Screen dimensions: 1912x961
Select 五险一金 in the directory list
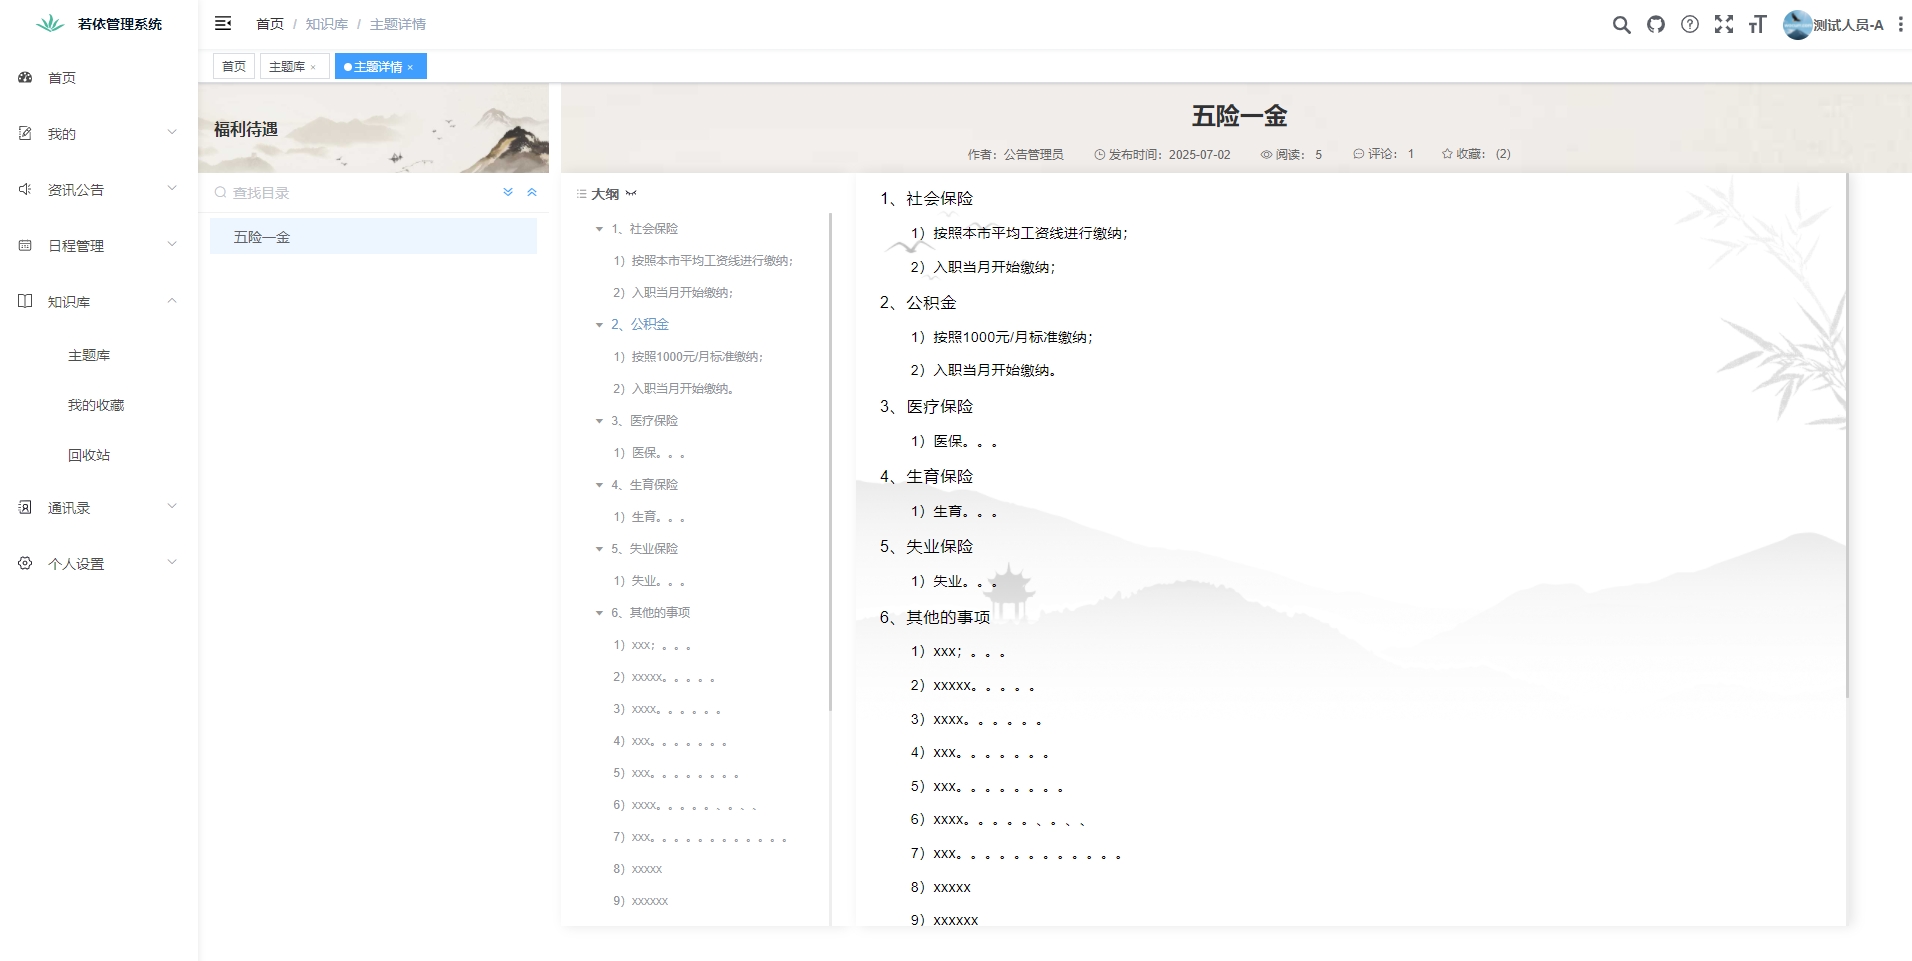pyautogui.click(x=373, y=237)
